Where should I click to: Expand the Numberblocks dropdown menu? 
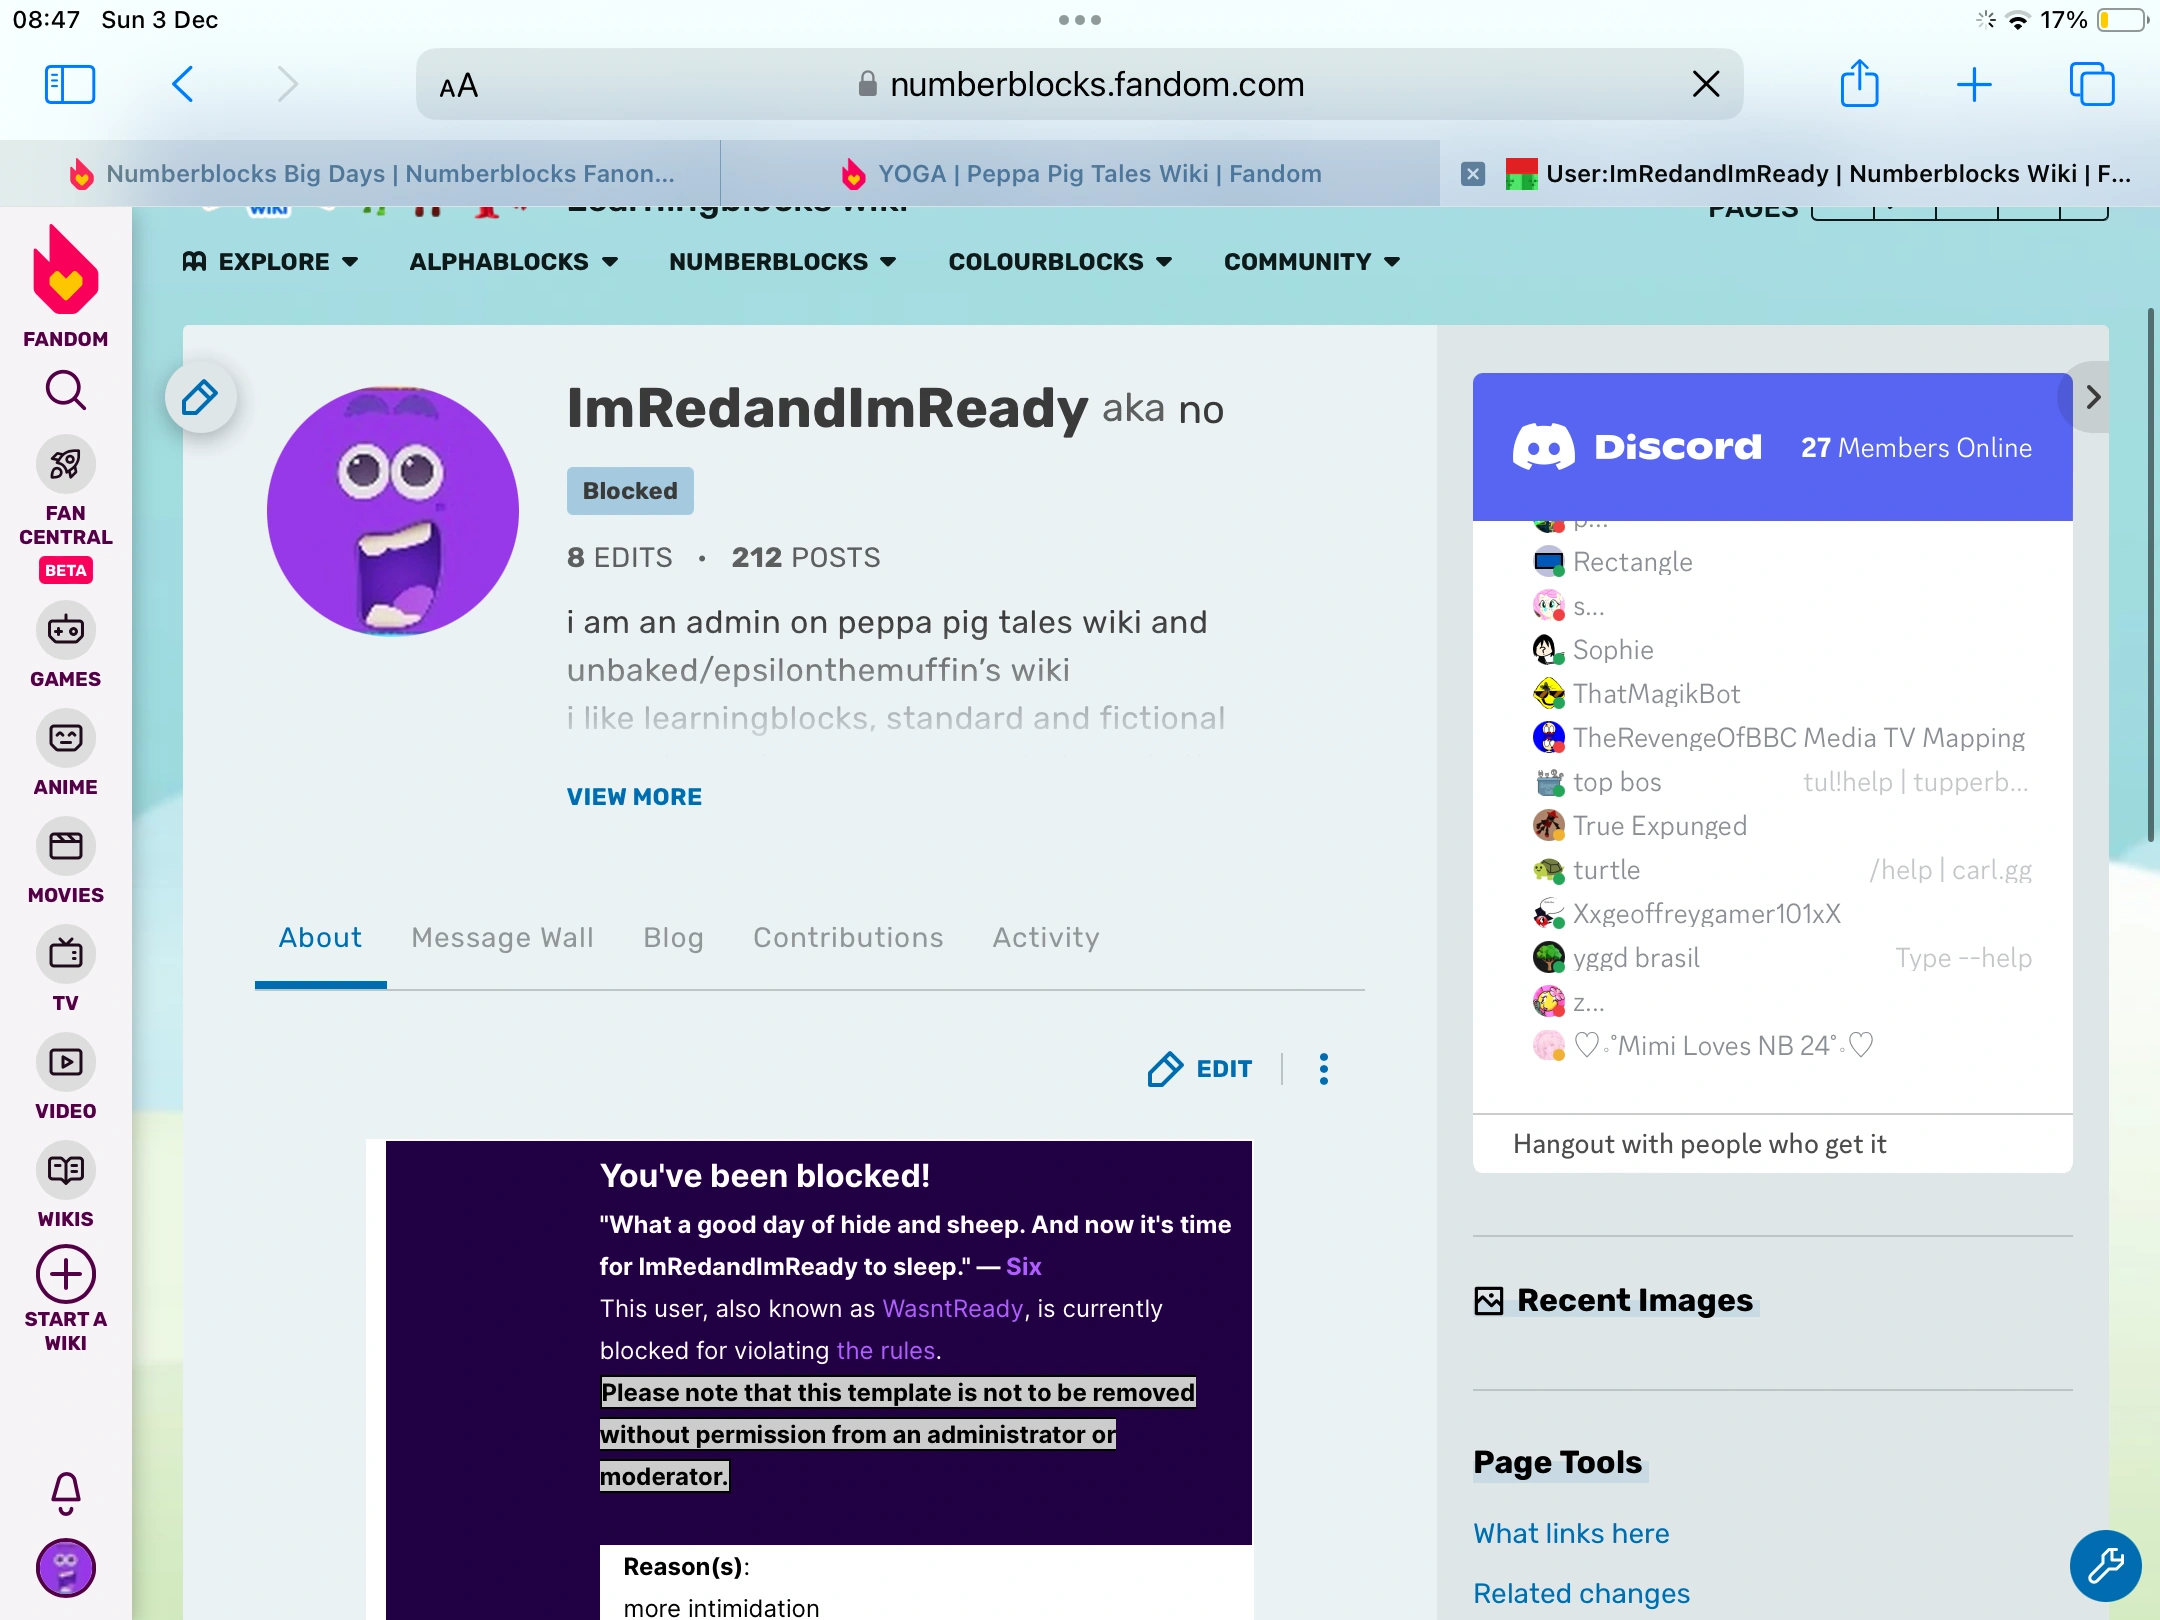pyautogui.click(x=782, y=262)
